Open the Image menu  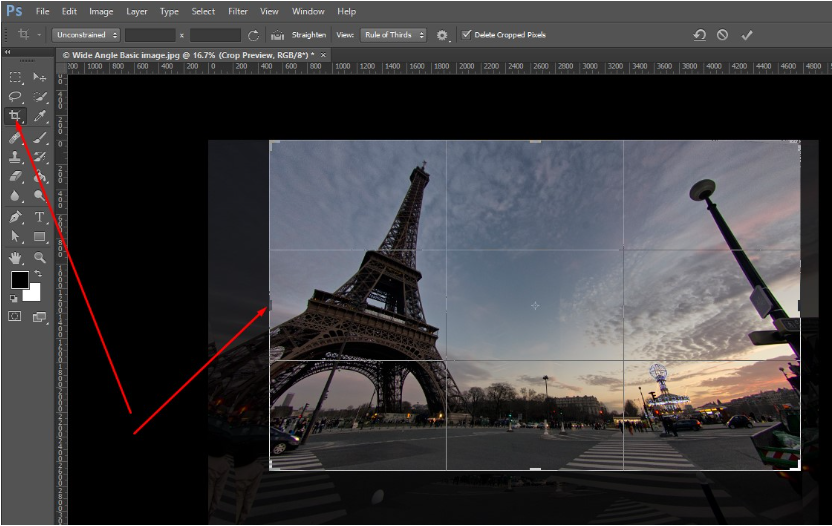click(x=101, y=11)
